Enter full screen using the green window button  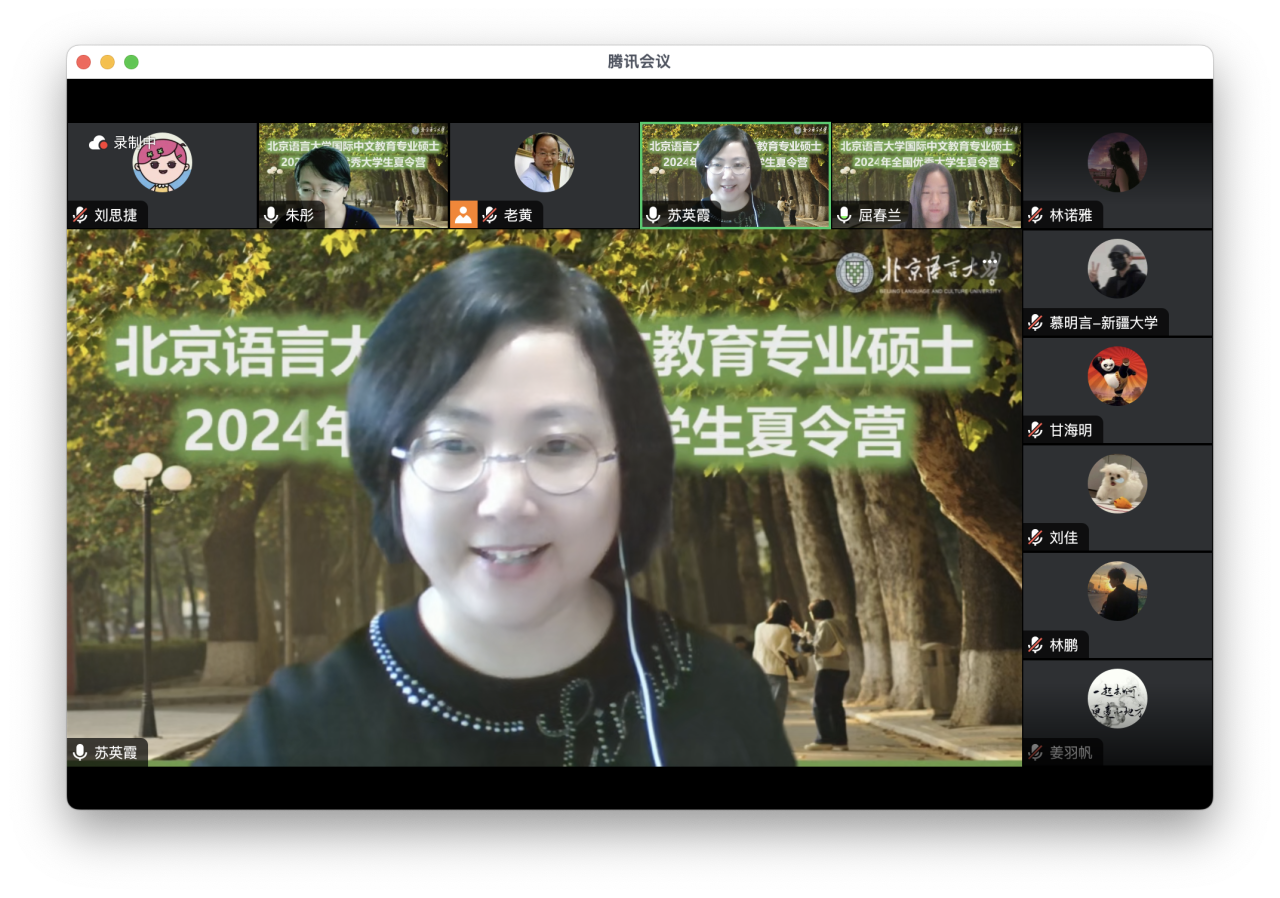pyautogui.click(x=131, y=62)
